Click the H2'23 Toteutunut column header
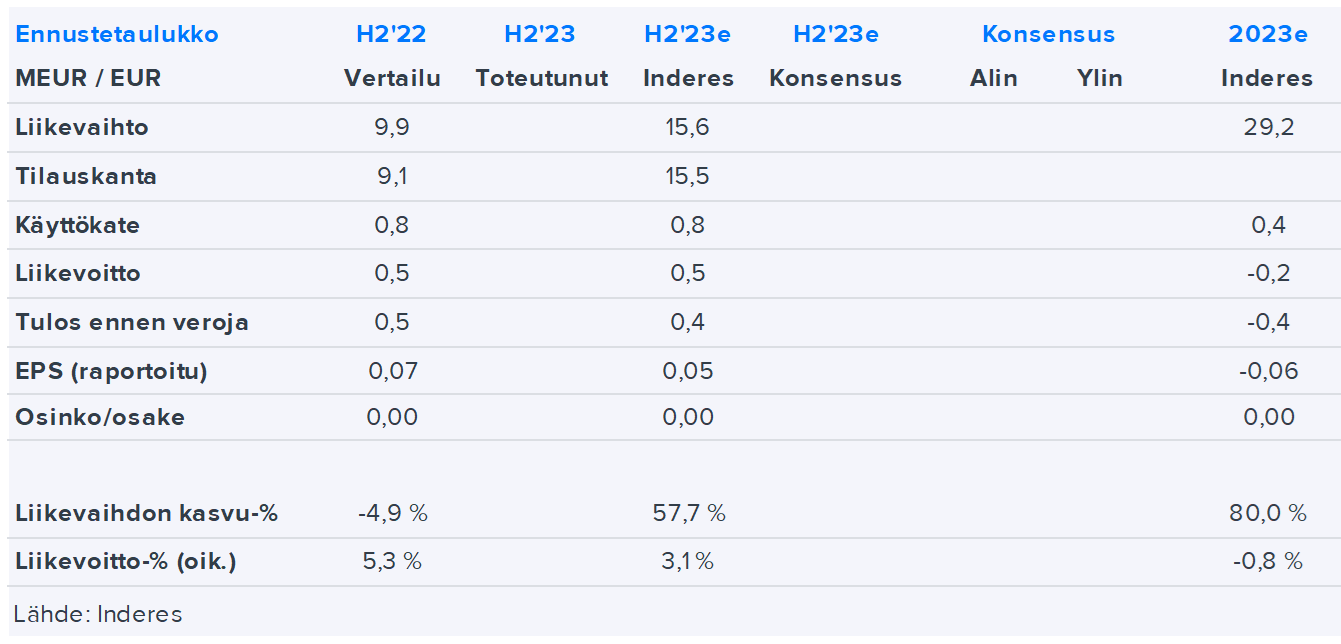The height and width of the screenshot is (644, 1341). point(540,34)
